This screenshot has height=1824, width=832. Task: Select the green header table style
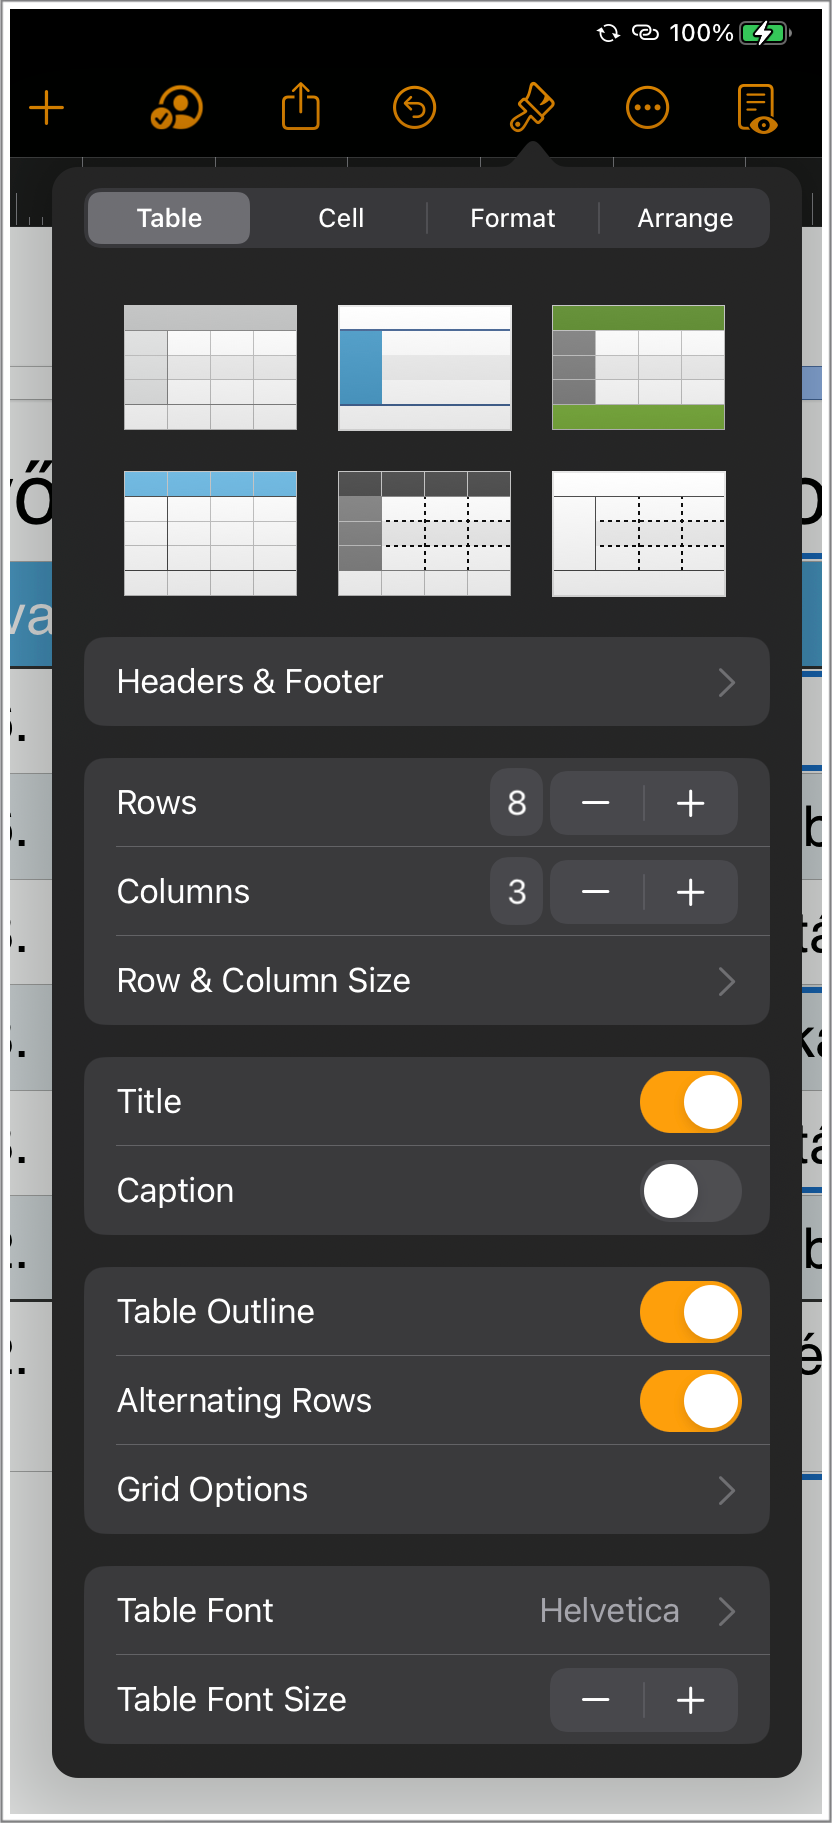click(638, 368)
